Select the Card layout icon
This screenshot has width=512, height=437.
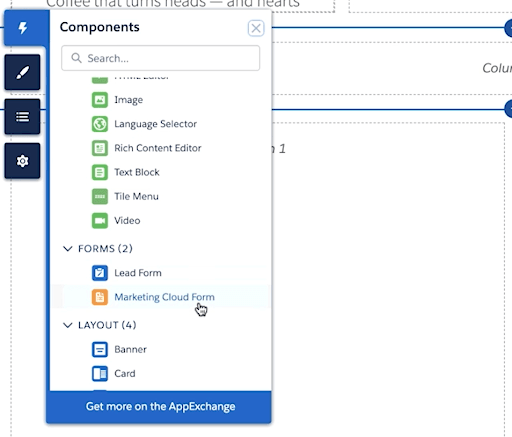(x=100, y=374)
